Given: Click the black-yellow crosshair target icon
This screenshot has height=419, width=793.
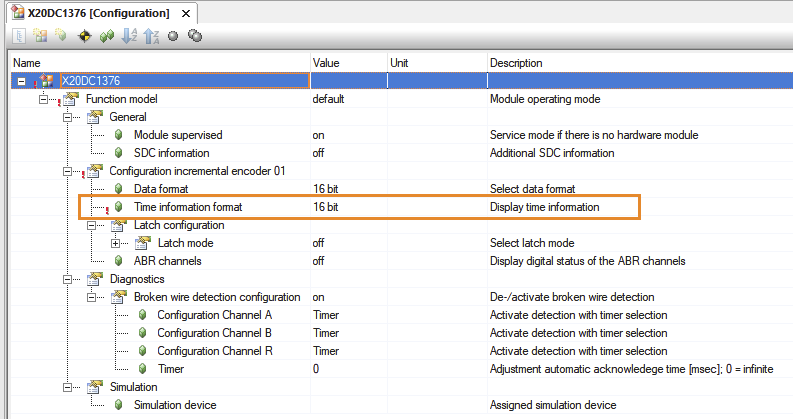Looking at the screenshot, I should point(84,36).
